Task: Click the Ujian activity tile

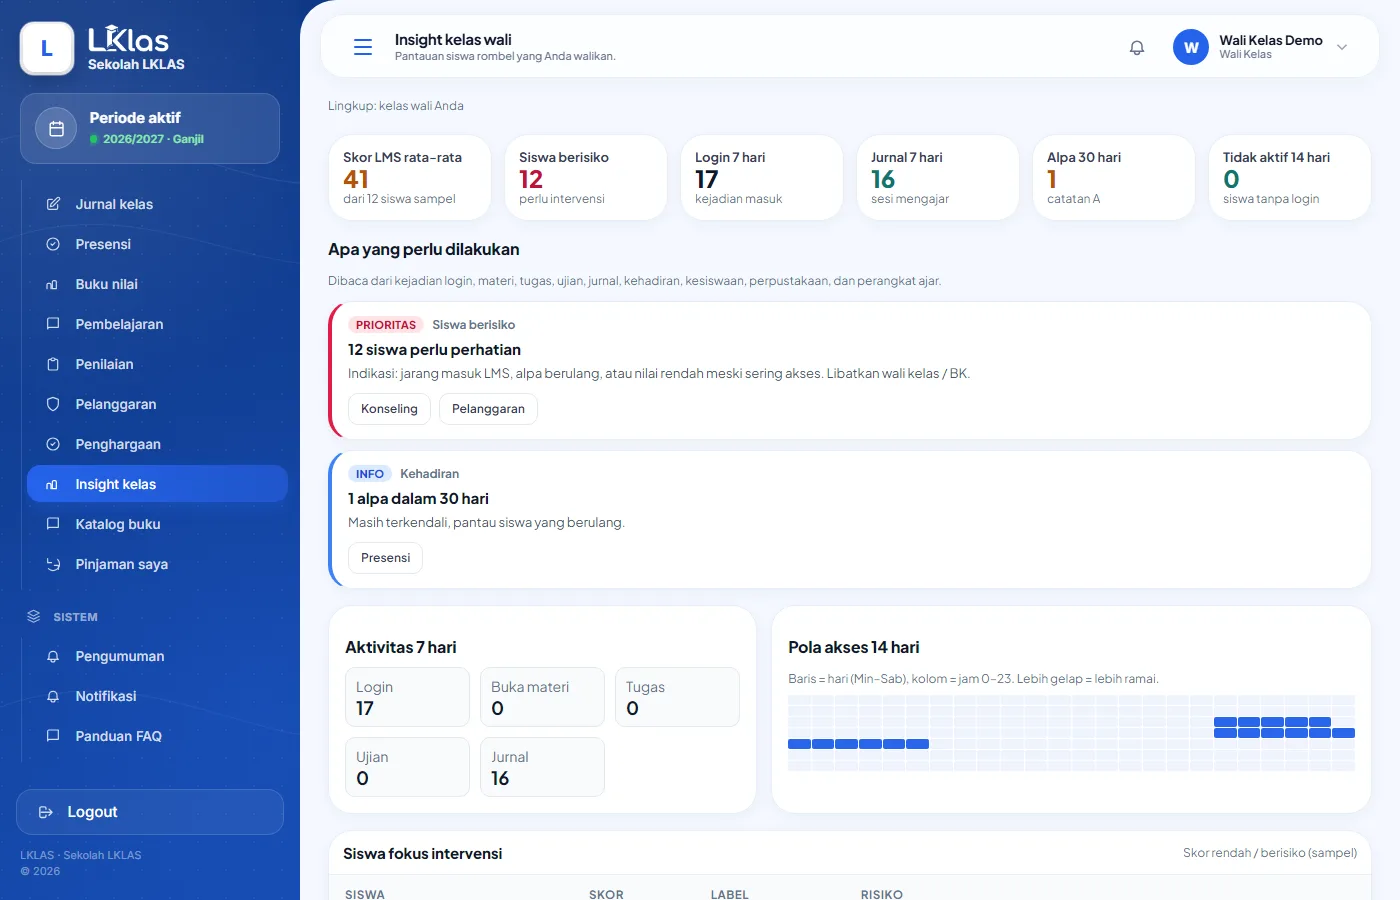Action: click(x=407, y=767)
